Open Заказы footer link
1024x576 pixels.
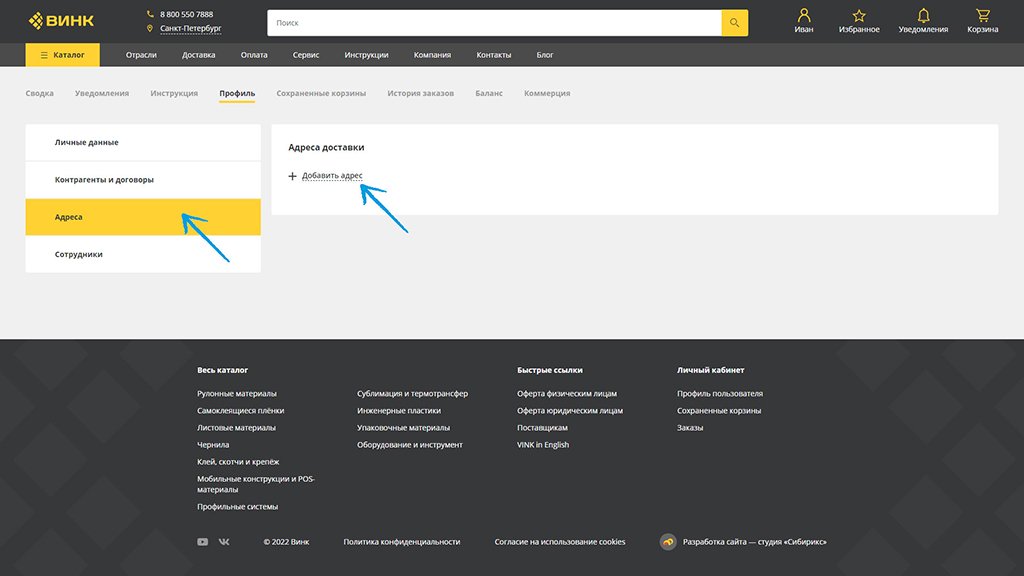(x=690, y=427)
